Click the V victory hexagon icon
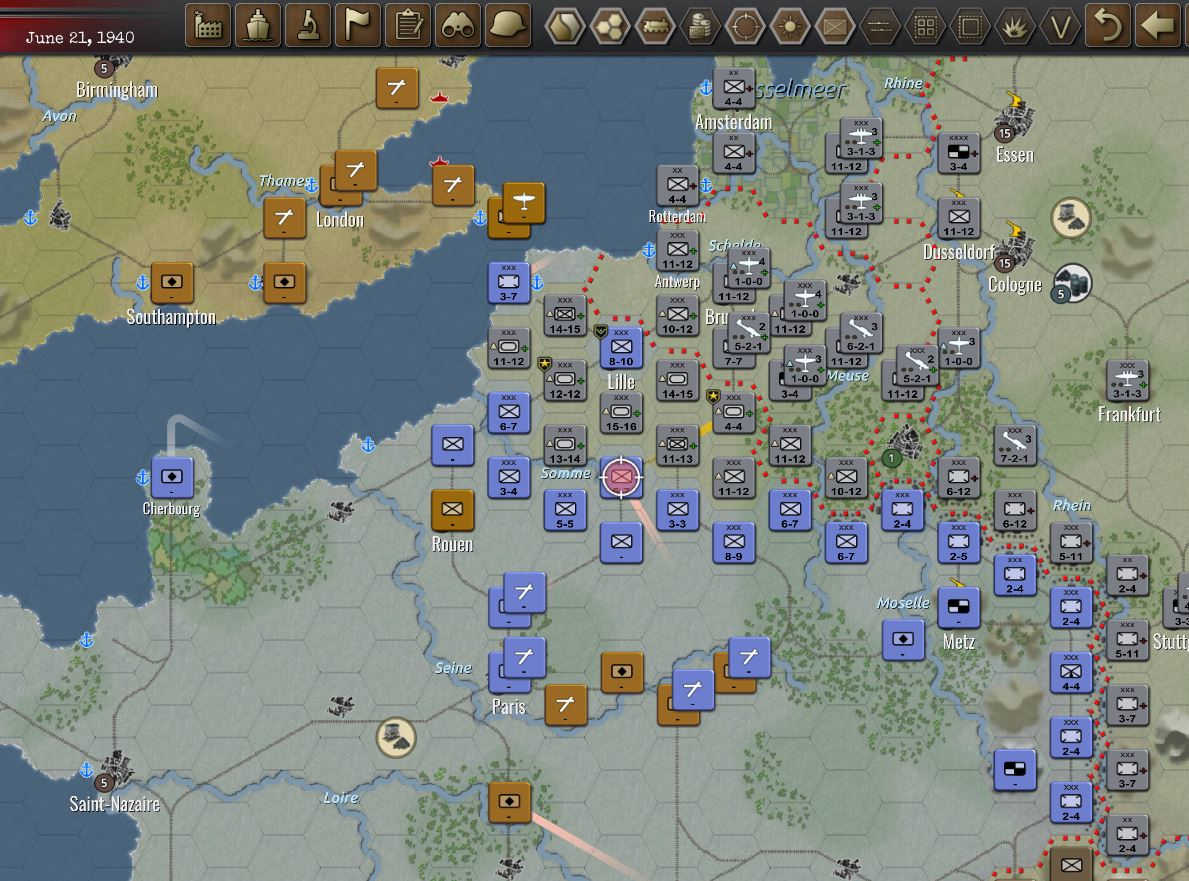The image size is (1189, 881). pos(1060,27)
